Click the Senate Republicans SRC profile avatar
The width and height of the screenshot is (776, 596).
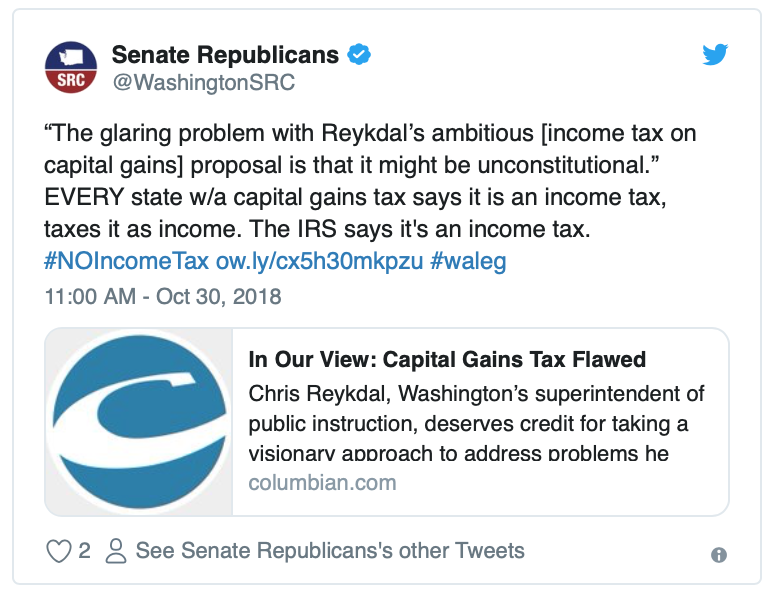[x=71, y=67]
